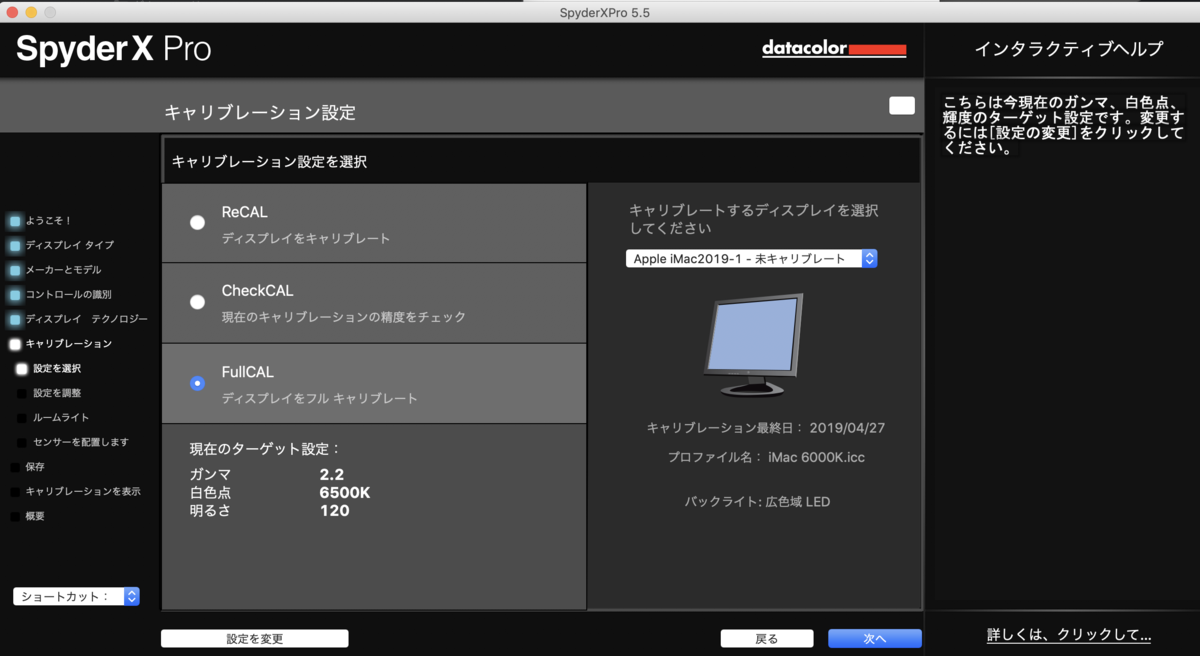Click the ルームライト step icon
This screenshot has width=1200, height=656.
21,417
